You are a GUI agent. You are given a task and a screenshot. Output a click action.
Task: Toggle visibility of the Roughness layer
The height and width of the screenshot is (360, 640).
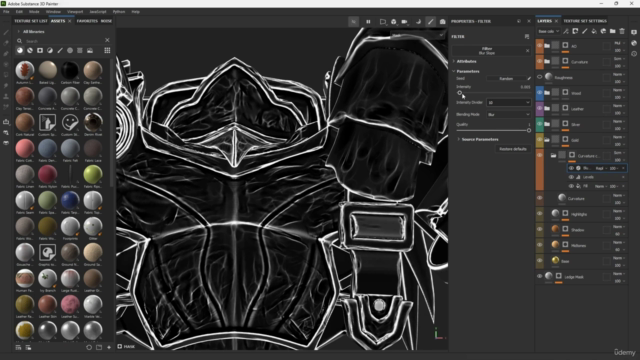tap(540, 77)
